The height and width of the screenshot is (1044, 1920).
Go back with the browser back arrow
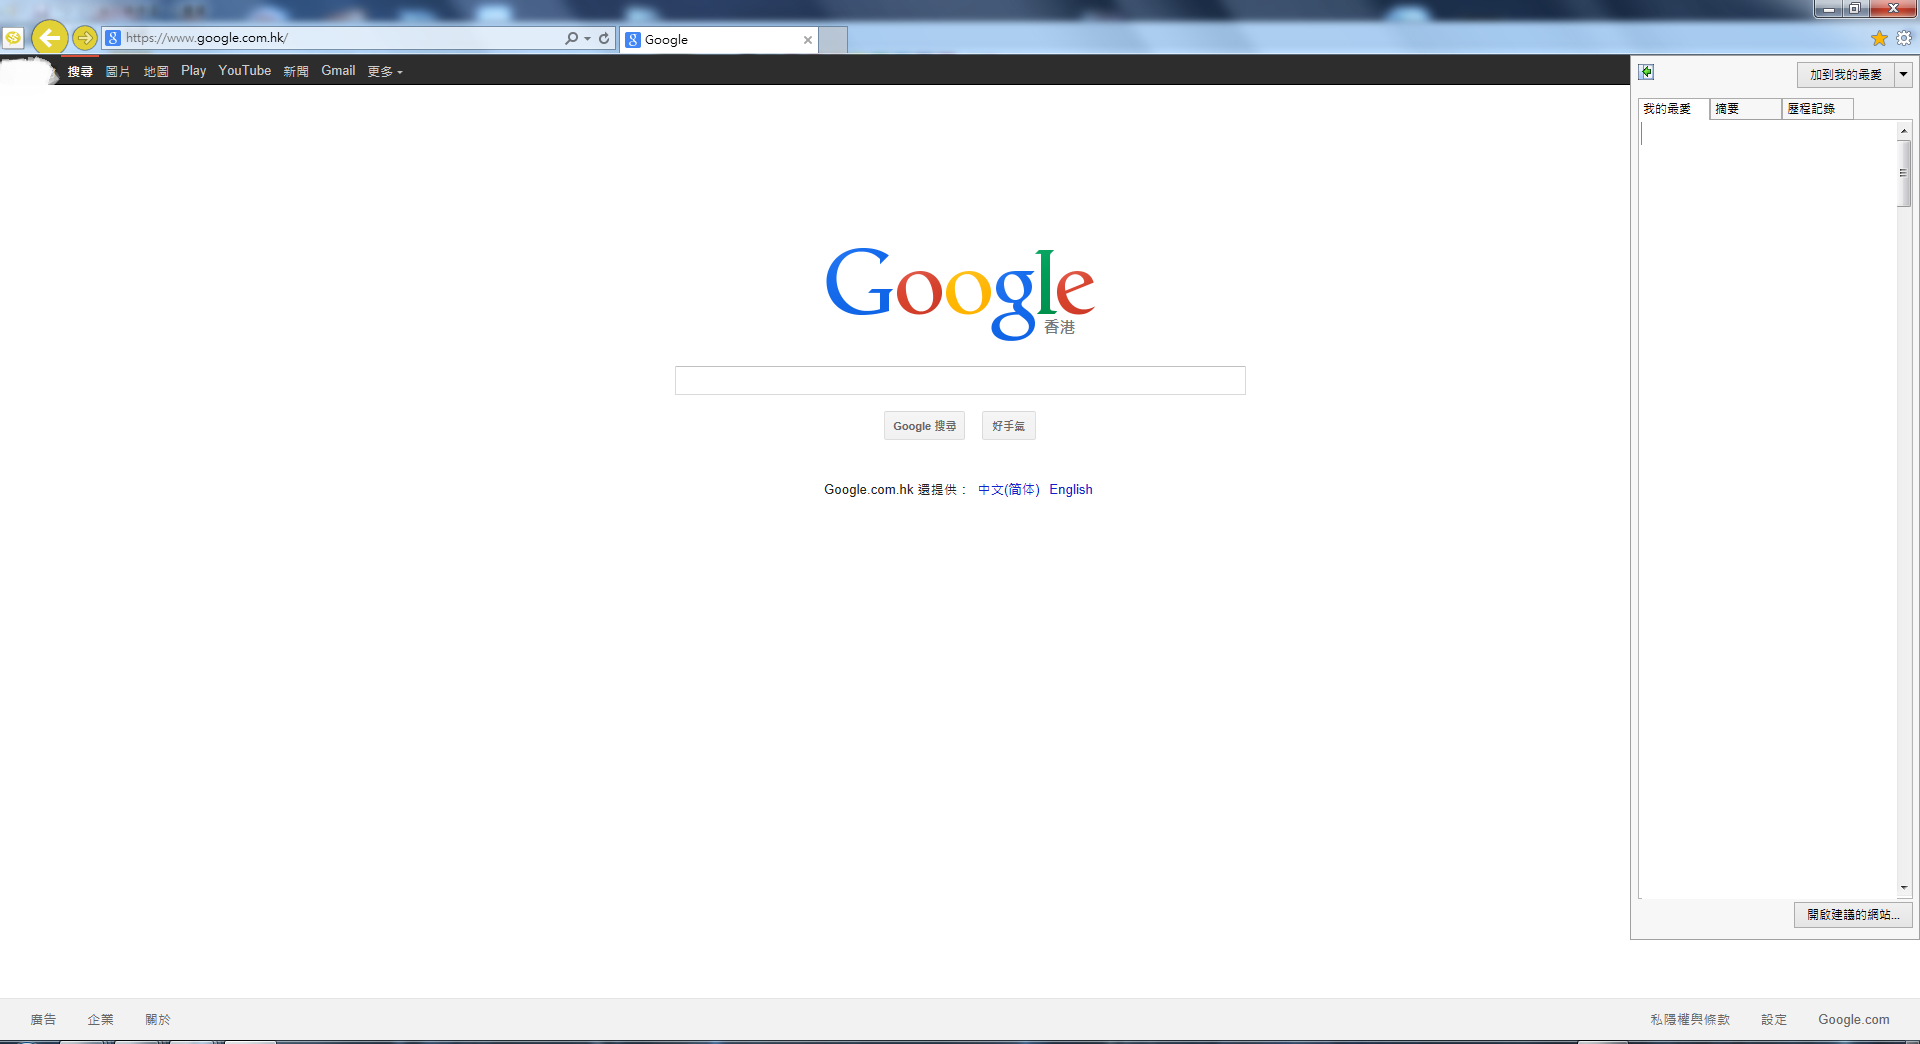[50, 38]
